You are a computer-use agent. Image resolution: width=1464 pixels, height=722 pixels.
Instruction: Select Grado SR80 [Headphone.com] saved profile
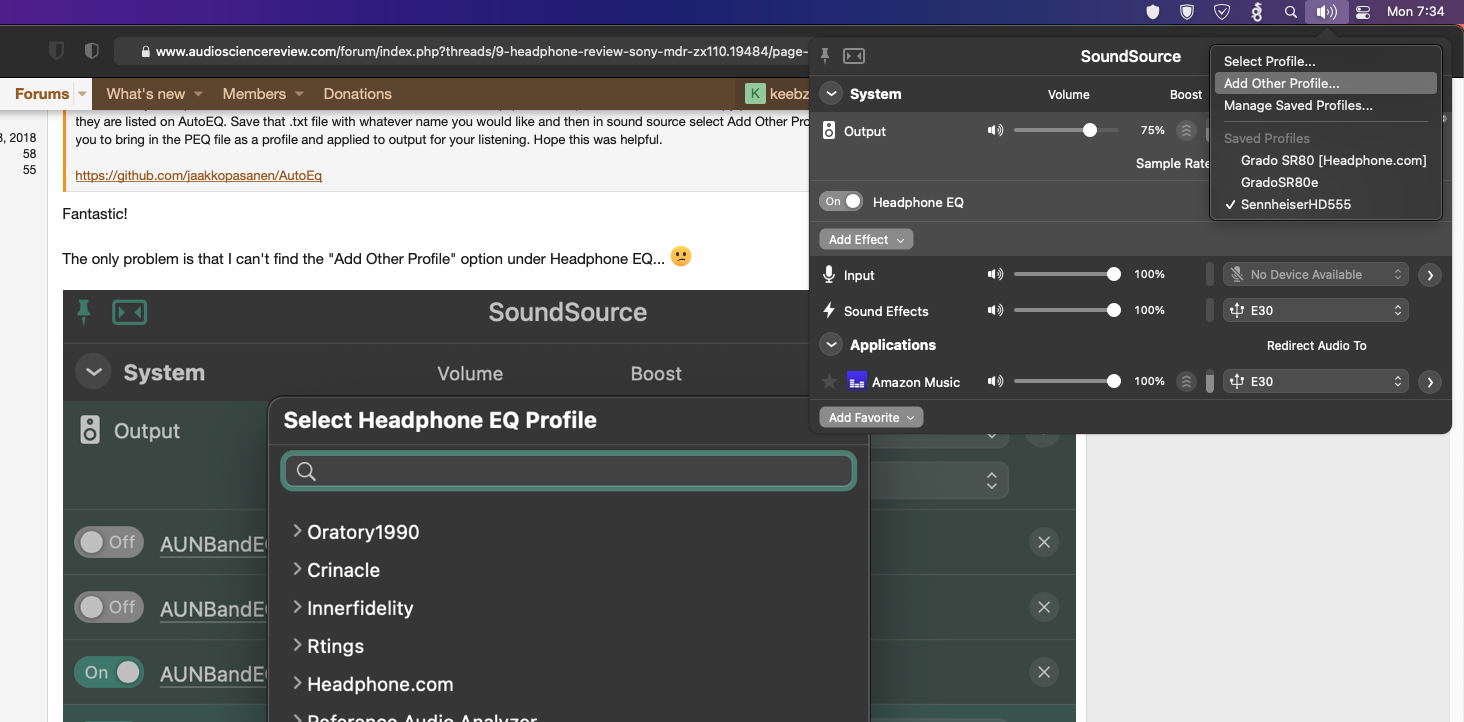pyautogui.click(x=1326, y=160)
